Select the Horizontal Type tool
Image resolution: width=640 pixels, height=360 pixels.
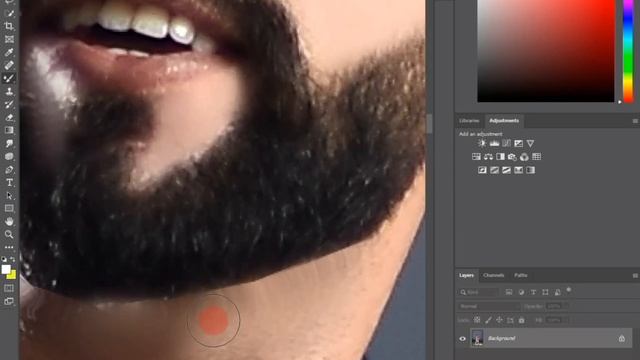[9, 182]
